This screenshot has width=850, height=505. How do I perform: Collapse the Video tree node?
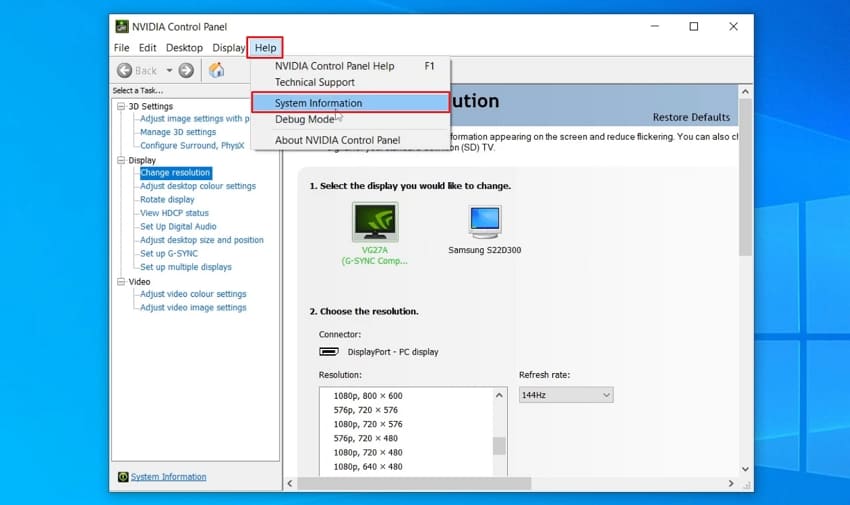tap(121, 282)
